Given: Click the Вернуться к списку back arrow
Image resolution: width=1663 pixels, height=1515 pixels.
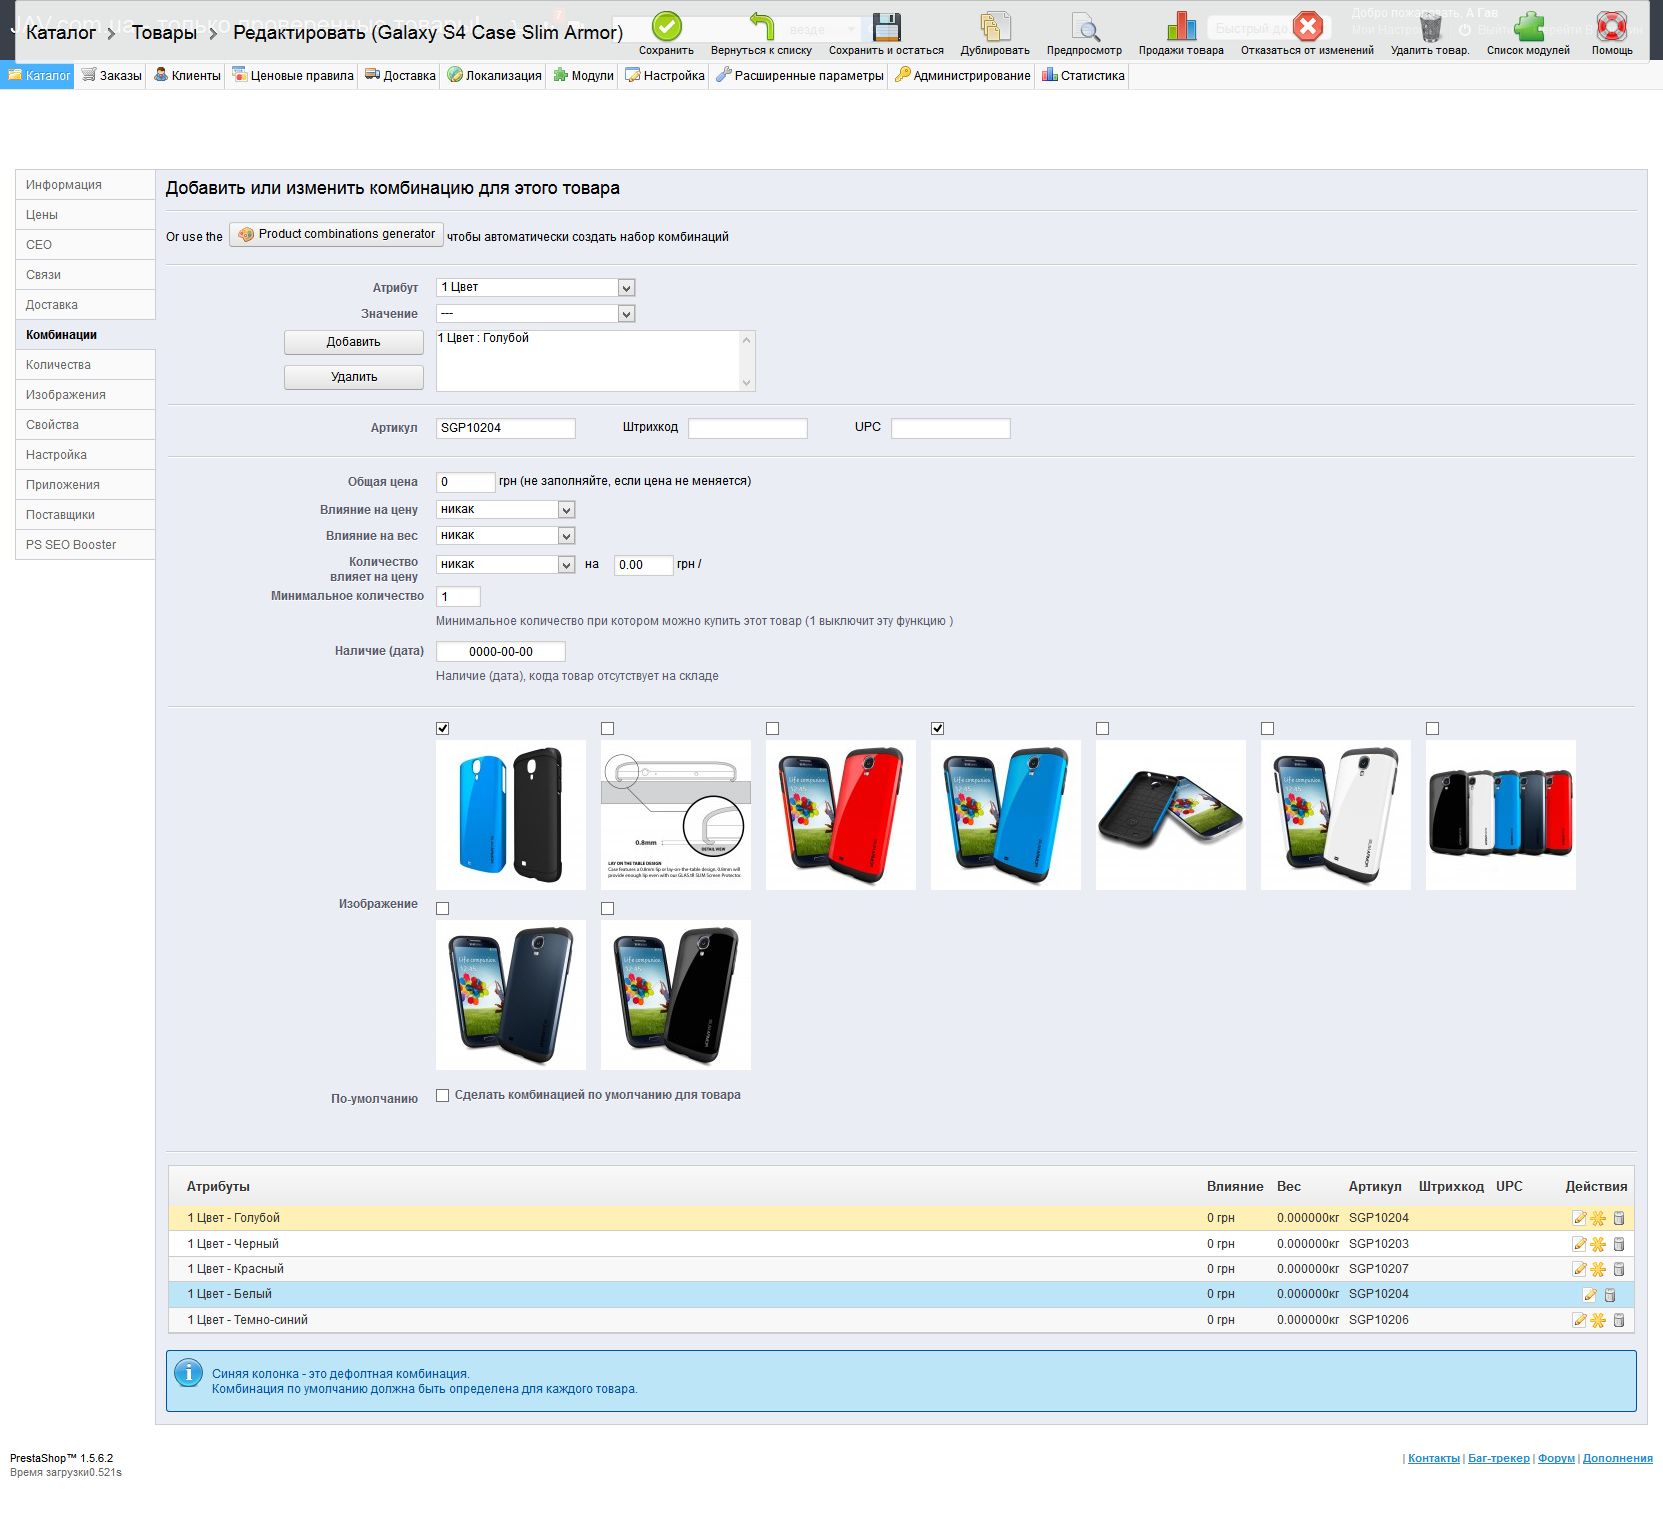Looking at the screenshot, I should [x=762, y=26].
